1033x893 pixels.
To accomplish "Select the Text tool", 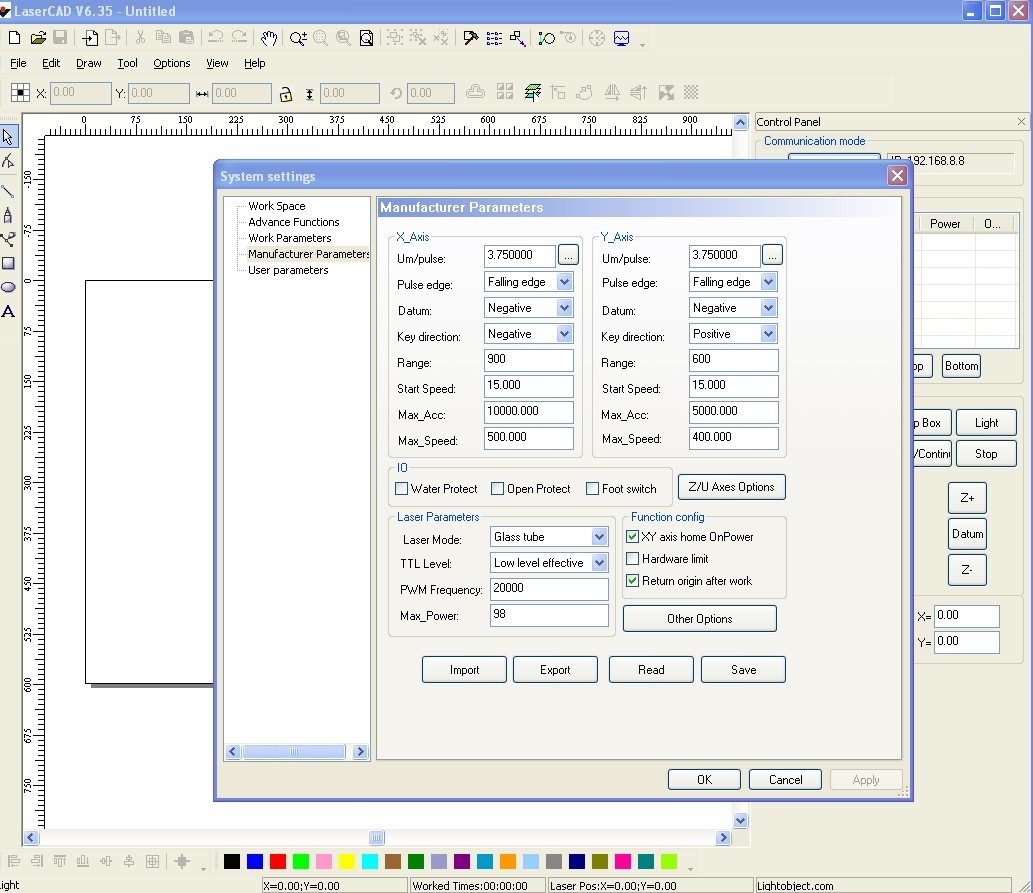I will [x=8, y=312].
